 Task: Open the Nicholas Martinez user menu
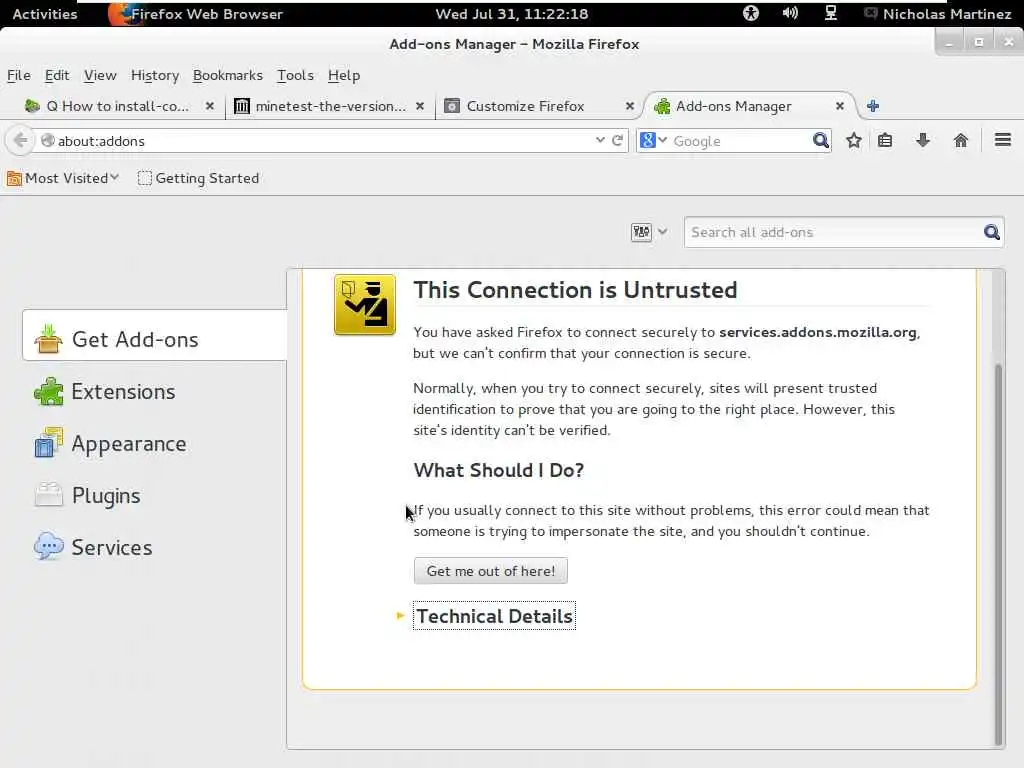point(937,14)
